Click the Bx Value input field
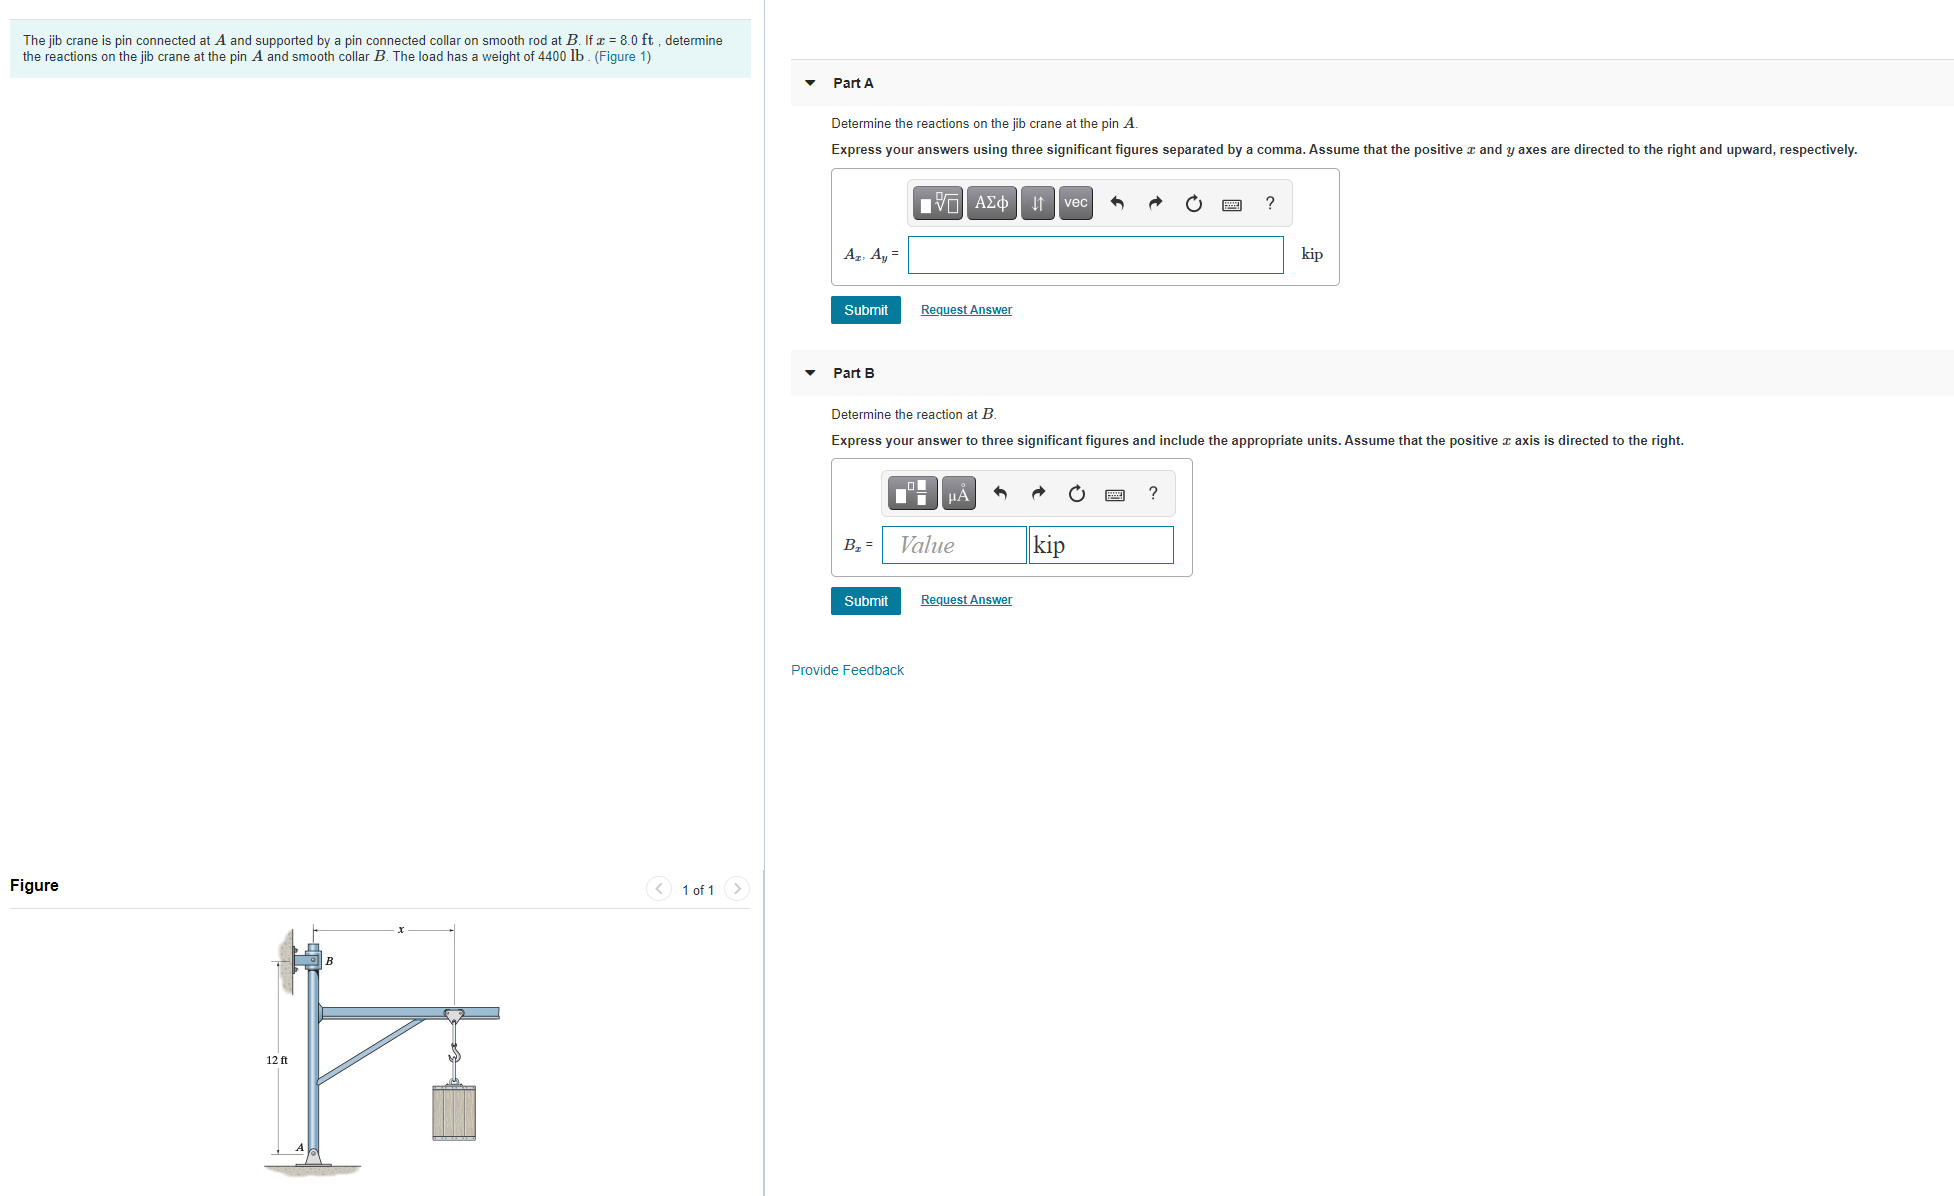The image size is (1954, 1196). click(x=953, y=545)
